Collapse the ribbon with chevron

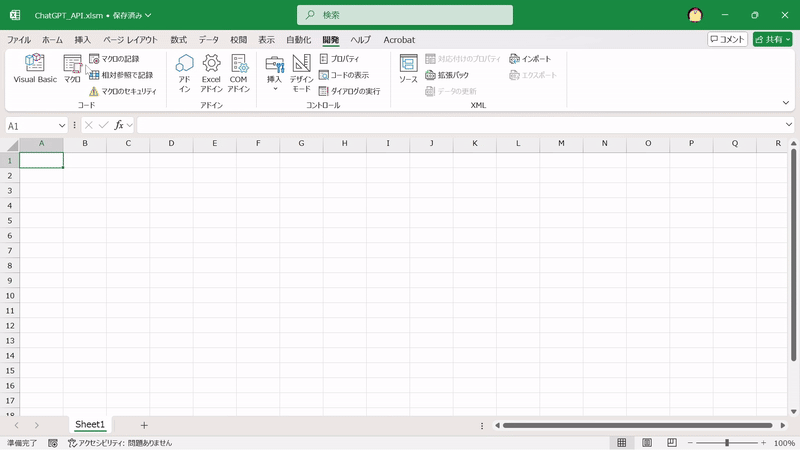(x=785, y=102)
